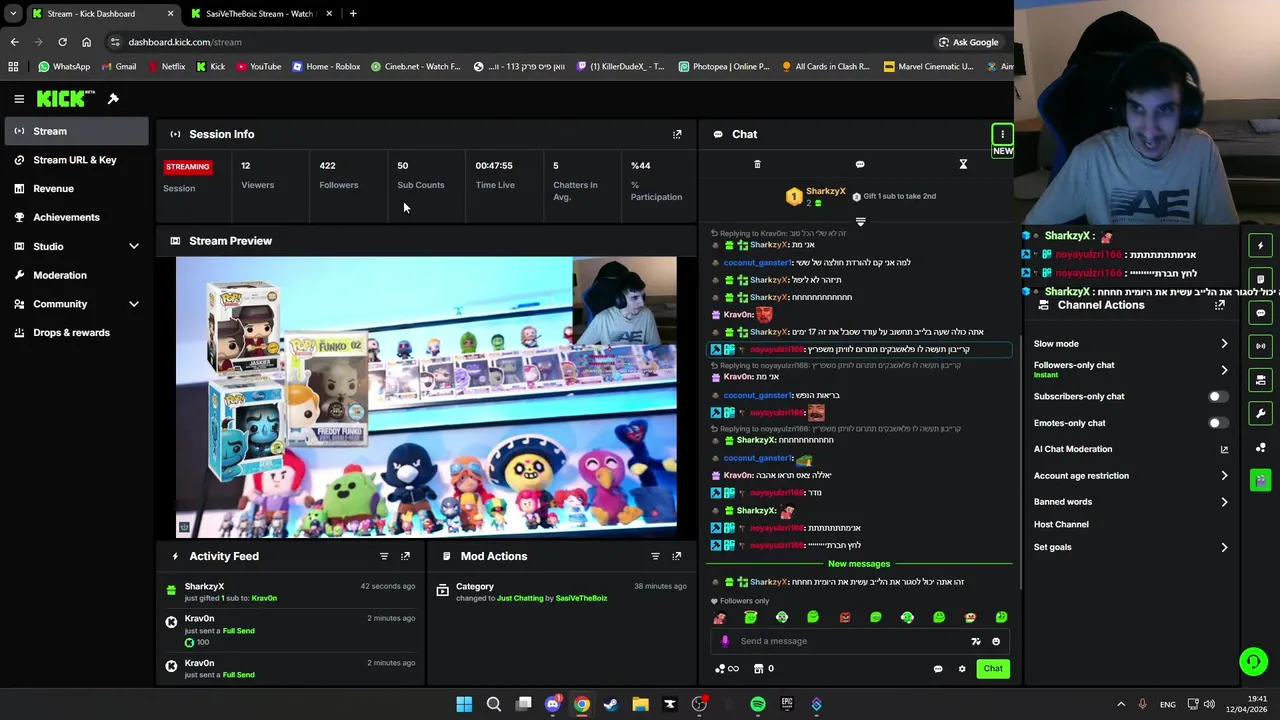Toggle Subscribers-only chat switch
Screen dimensions: 1280x720
pos(1216,397)
